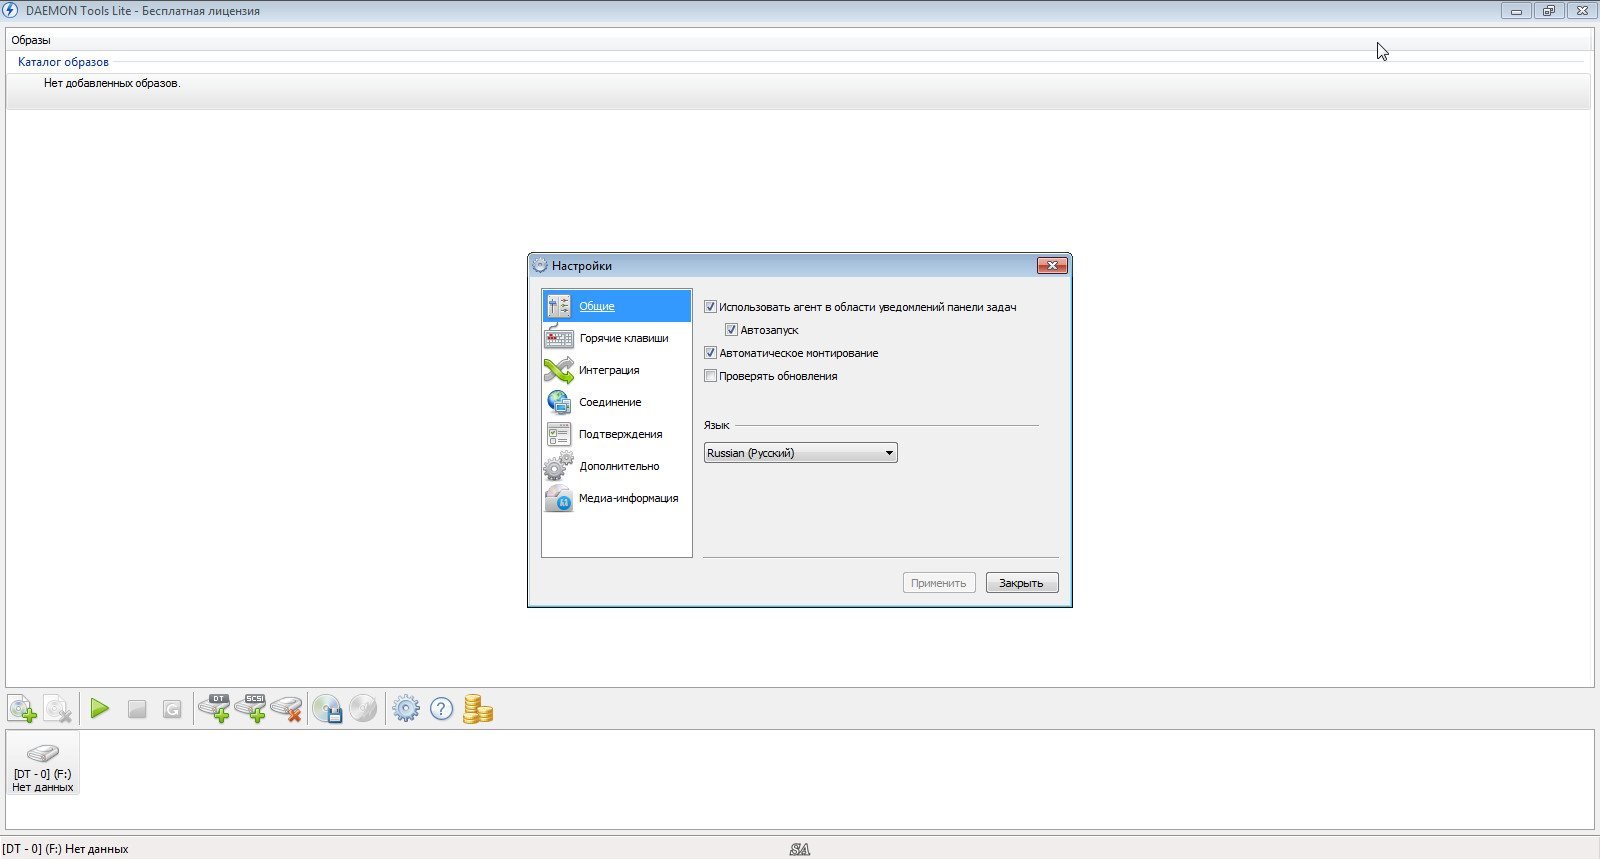The image size is (1600, 860).
Task: Click the Remove virtual drive icon
Action: [x=287, y=709]
